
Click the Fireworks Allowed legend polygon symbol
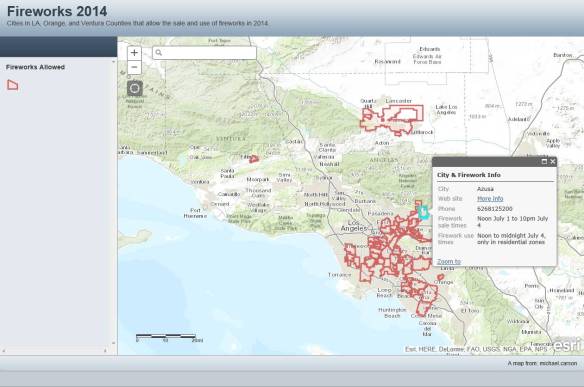(13, 85)
